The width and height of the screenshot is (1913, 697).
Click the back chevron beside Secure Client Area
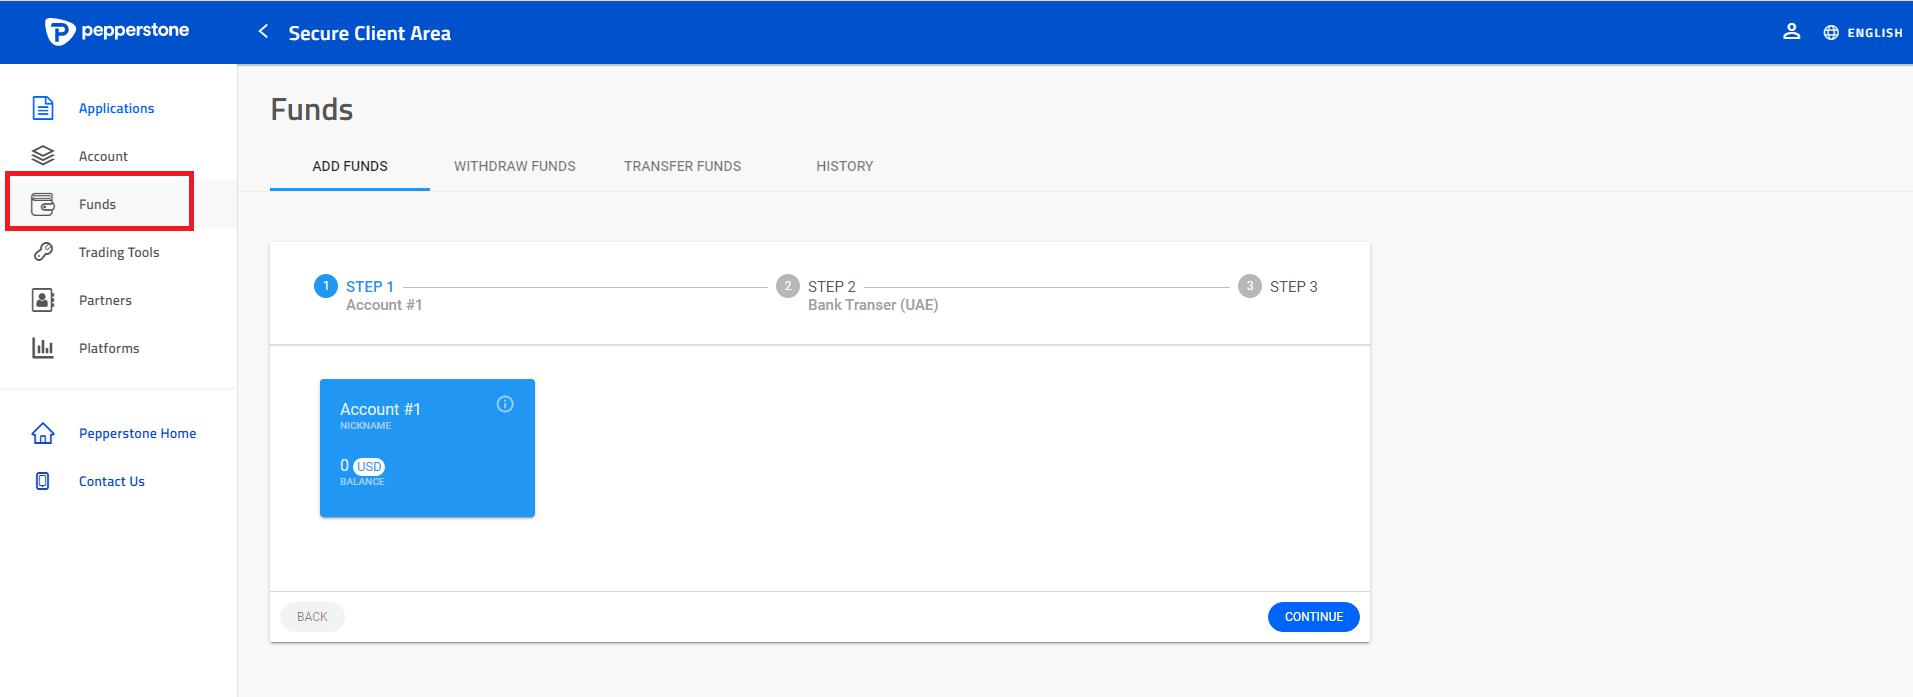263,32
